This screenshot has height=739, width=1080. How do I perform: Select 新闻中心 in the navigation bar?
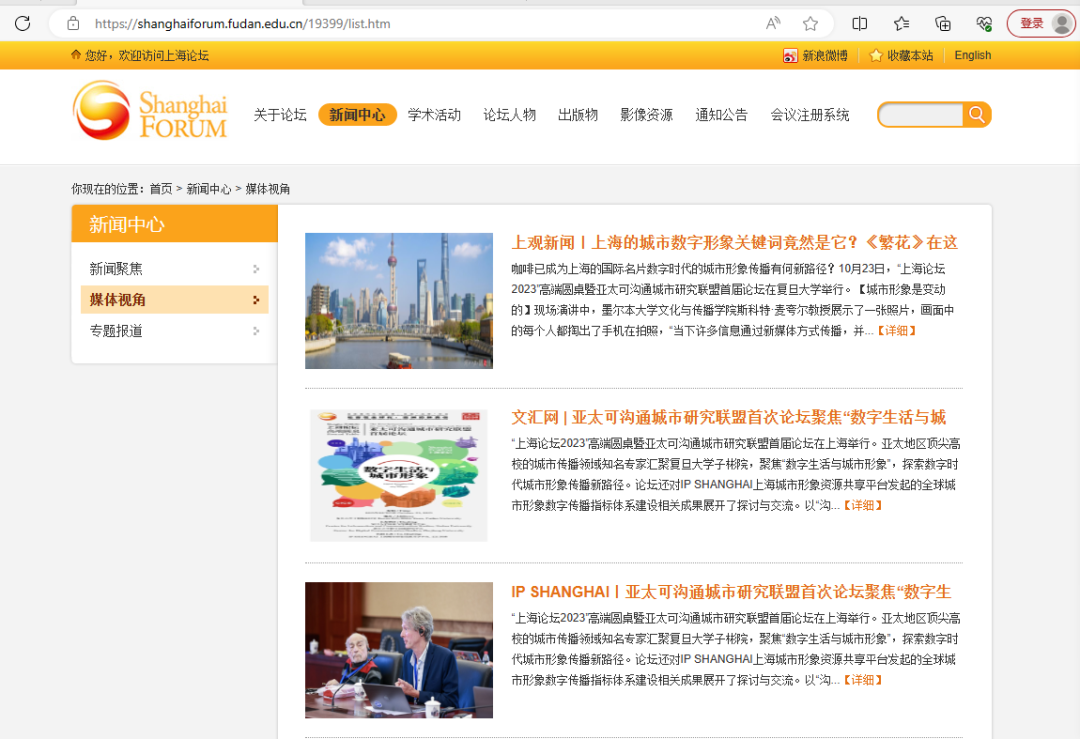[357, 114]
